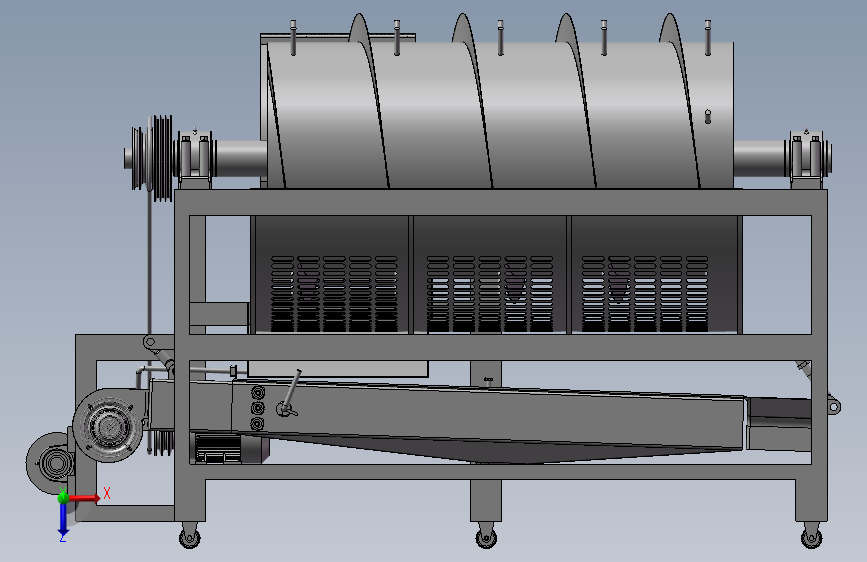Image resolution: width=867 pixels, height=562 pixels.
Task: Select the rightmost bolt atop the drum
Action: pos(707,38)
